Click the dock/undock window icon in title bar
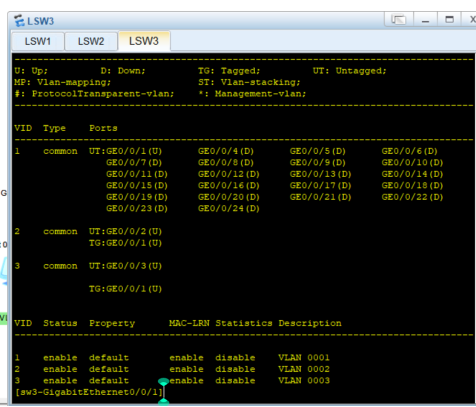Image resolution: width=476 pixels, height=407 pixels. pyautogui.click(x=399, y=19)
